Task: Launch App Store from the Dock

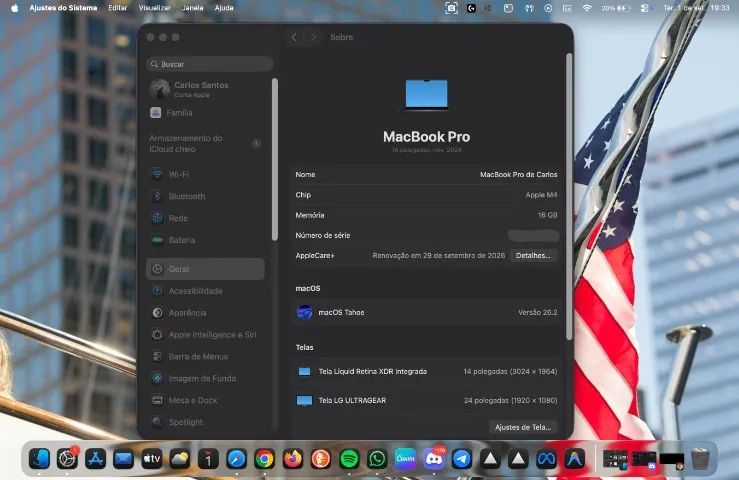Action: [x=95, y=459]
